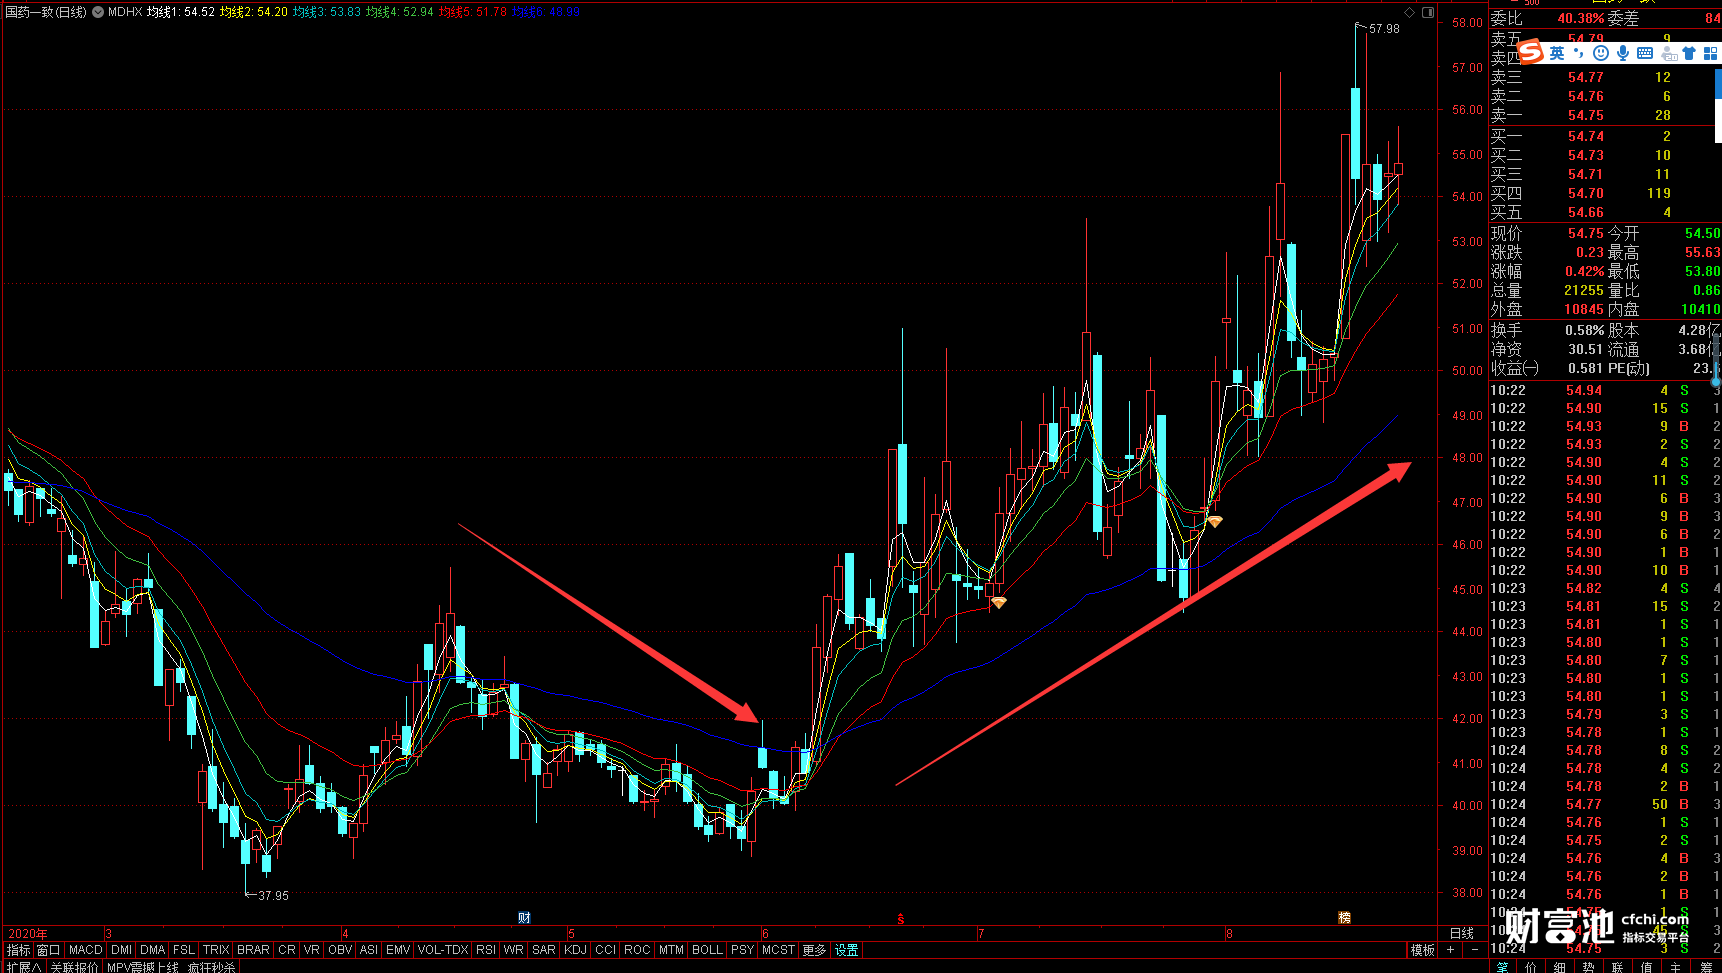This screenshot has height=973, width=1722.
Task: Select the BOLL indicator
Action: [707, 950]
